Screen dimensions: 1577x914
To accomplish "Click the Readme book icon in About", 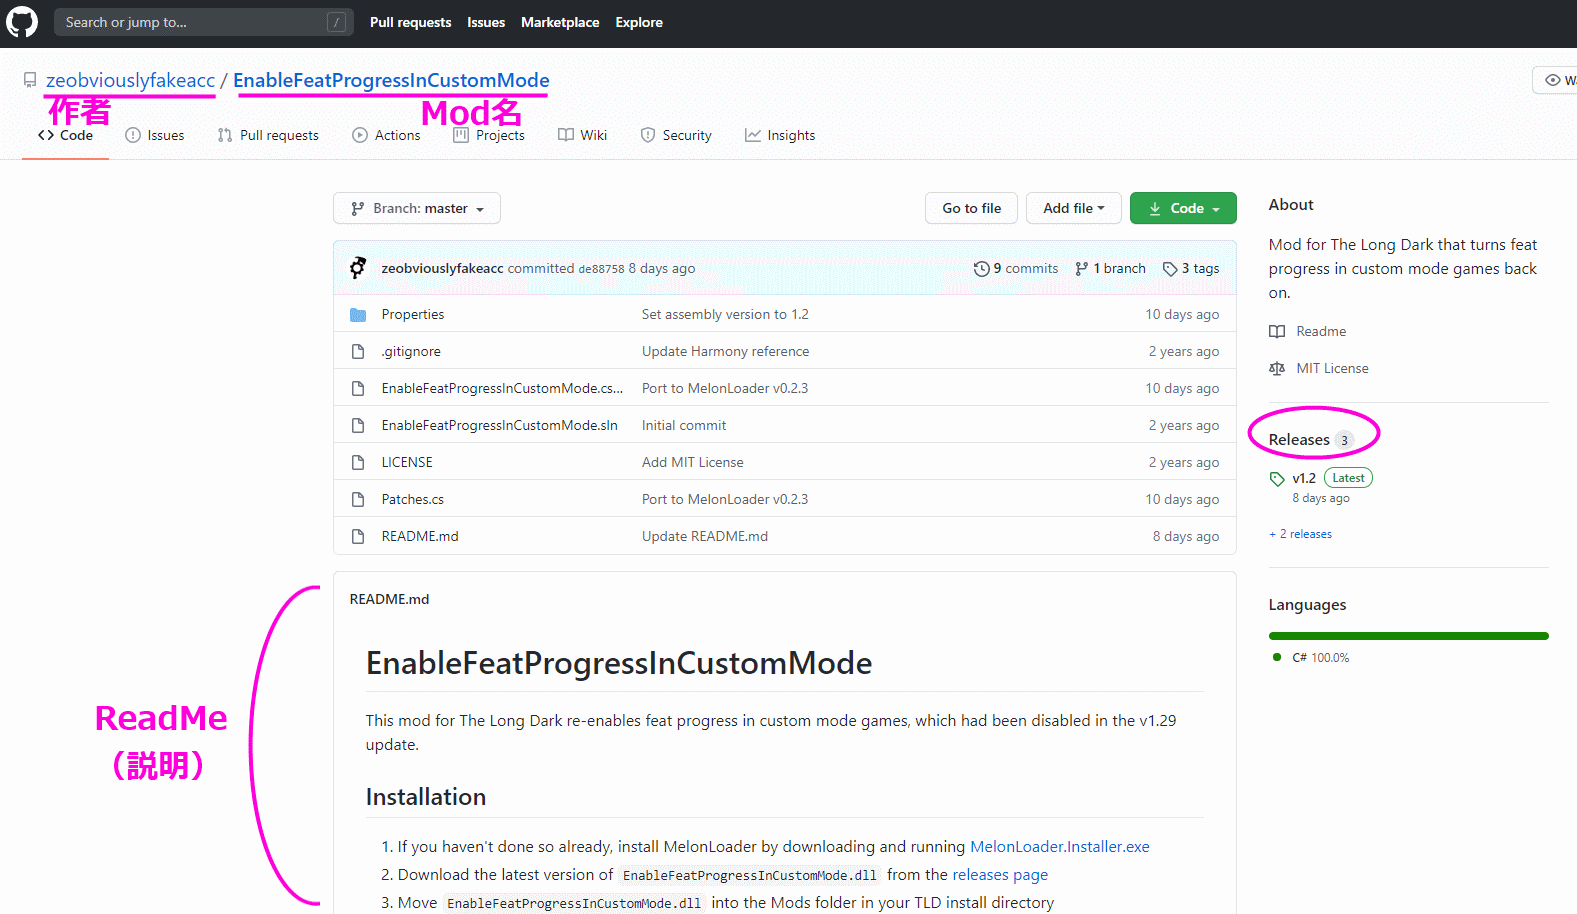I will pos(1277,331).
